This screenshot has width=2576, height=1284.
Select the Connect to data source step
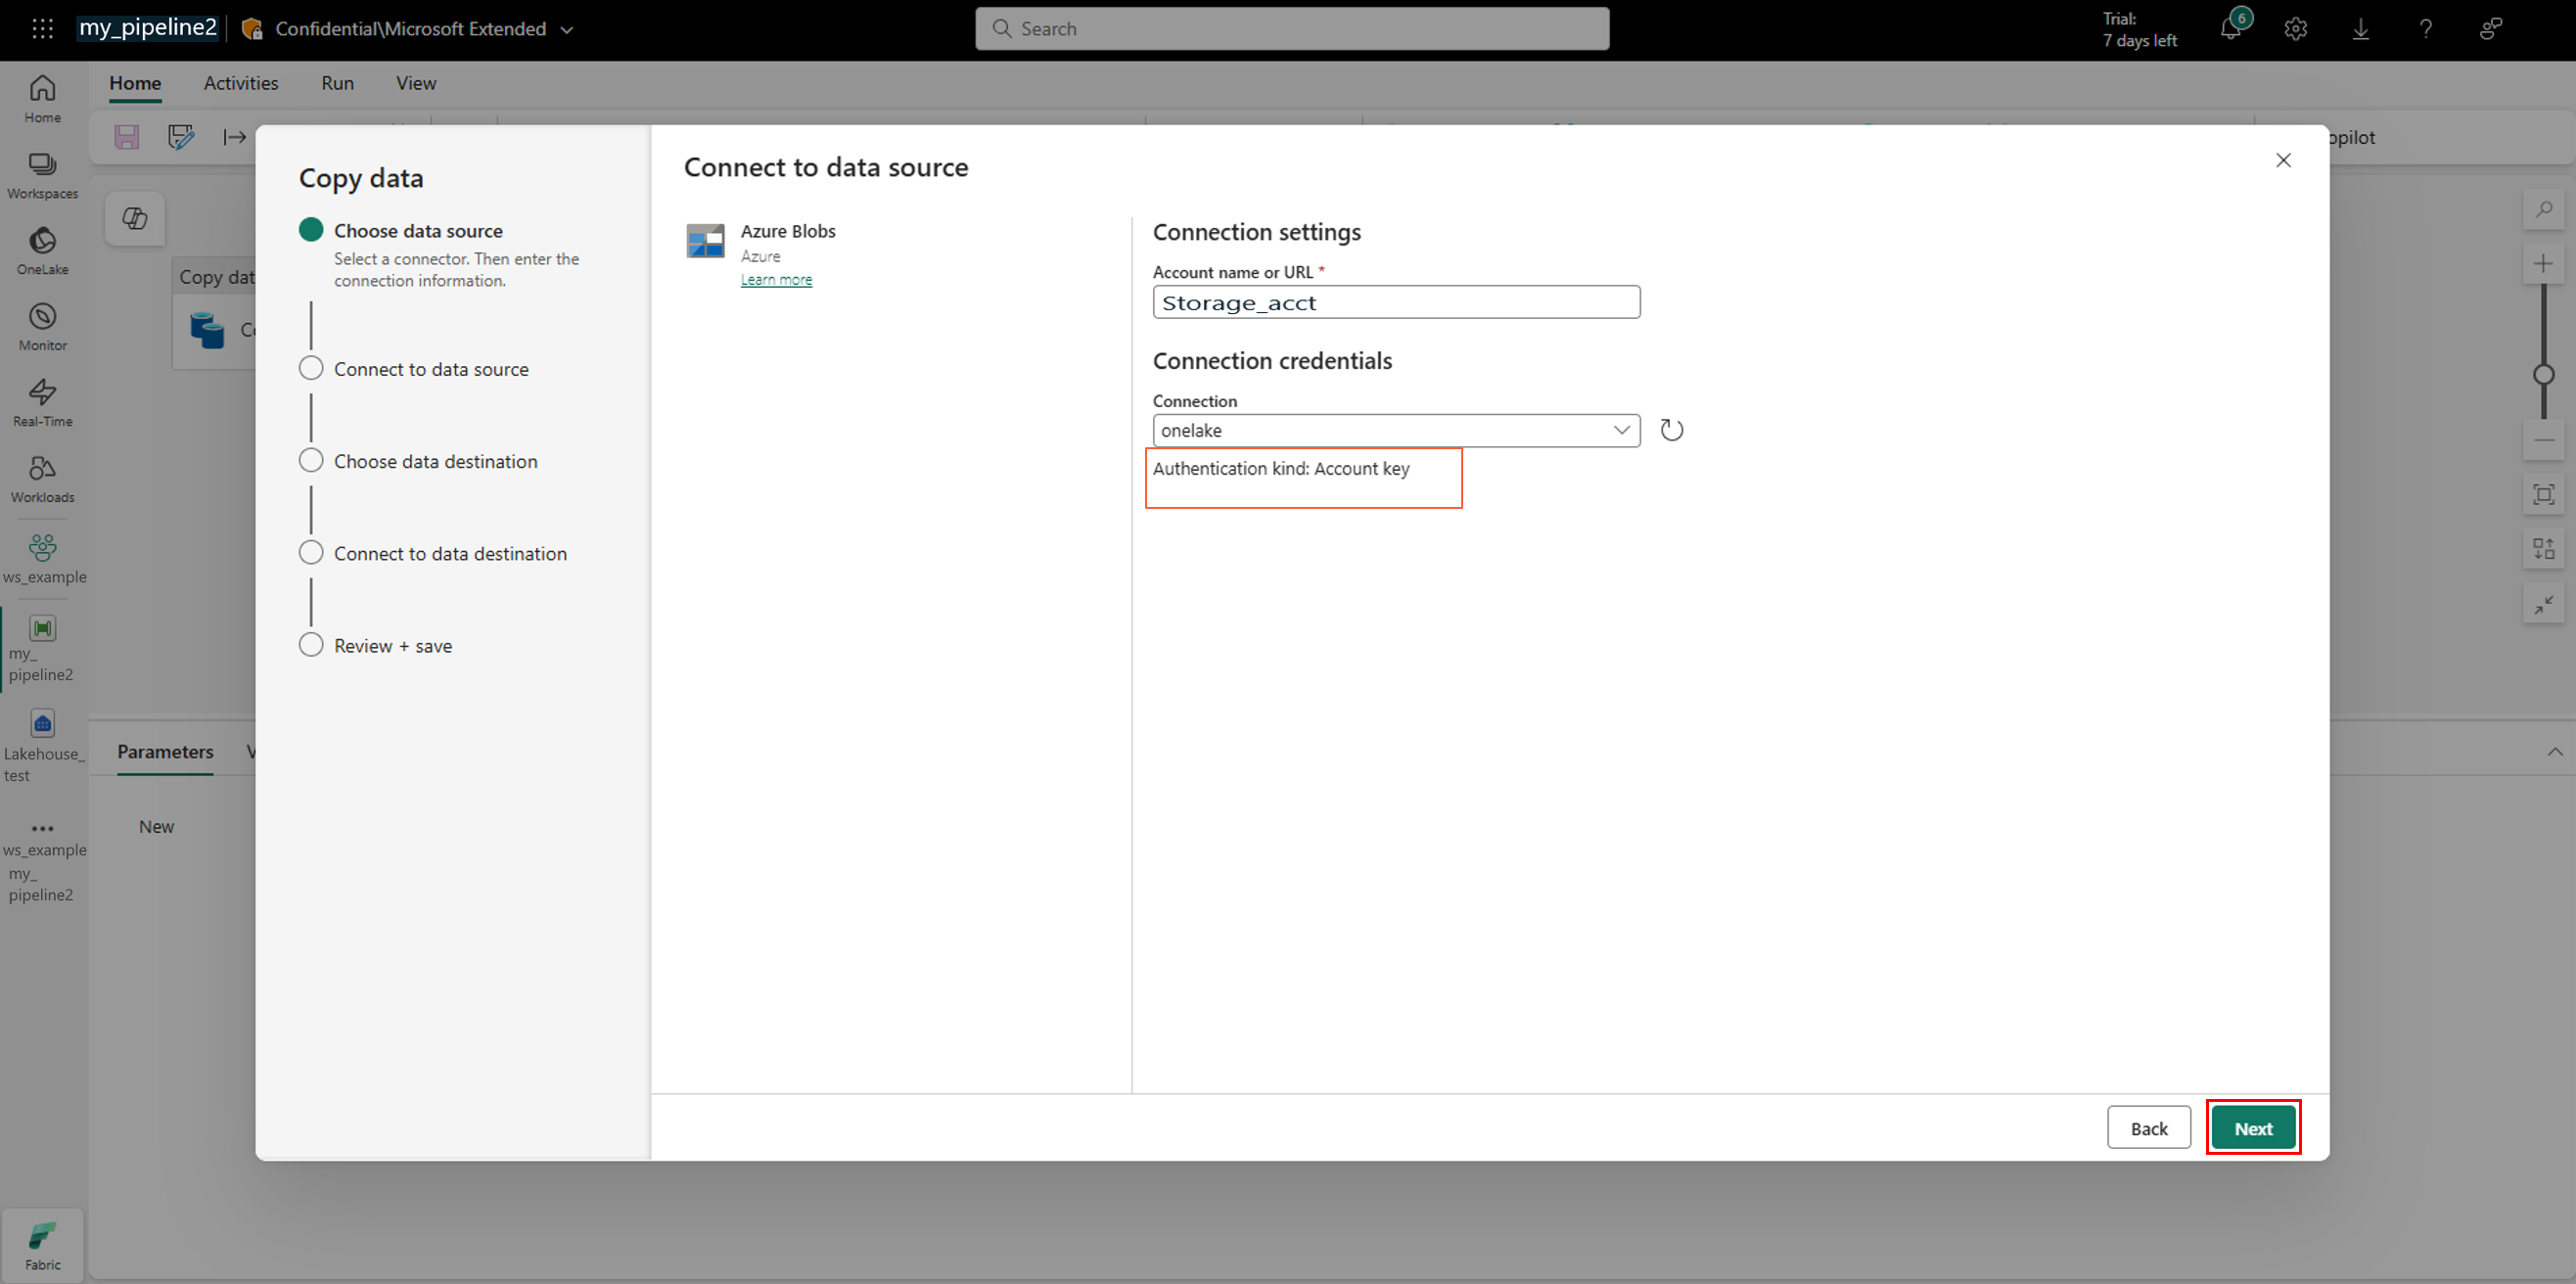tap(430, 369)
